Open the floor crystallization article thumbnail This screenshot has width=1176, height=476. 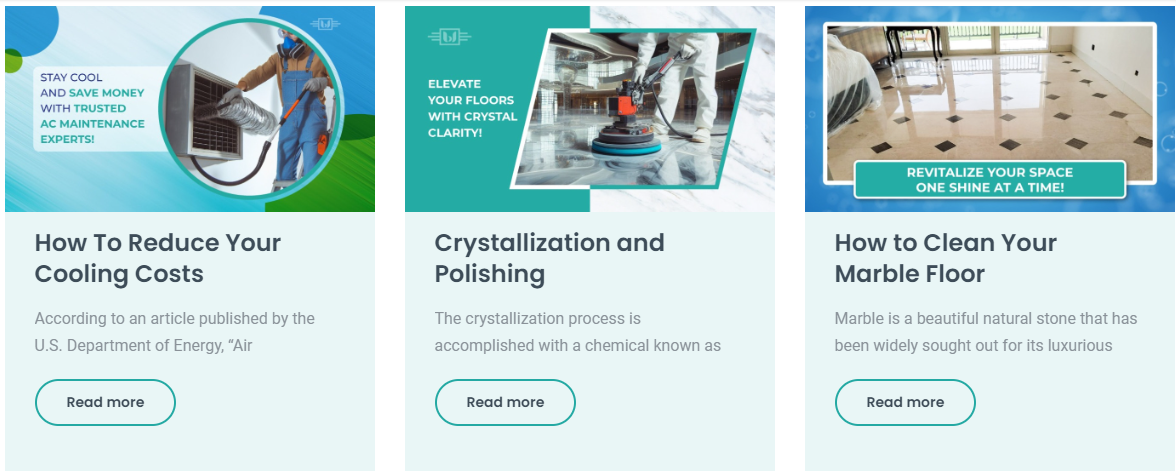[590, 109]
